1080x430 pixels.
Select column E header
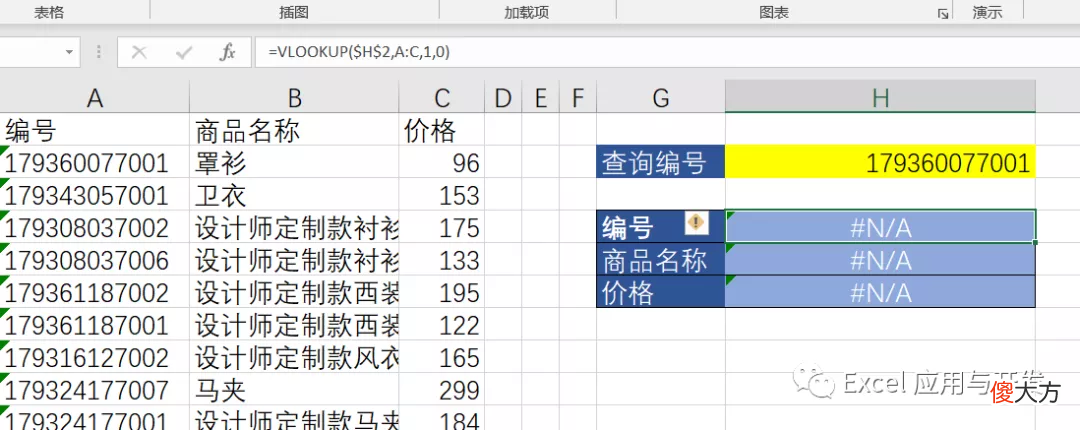click(540, 99)
